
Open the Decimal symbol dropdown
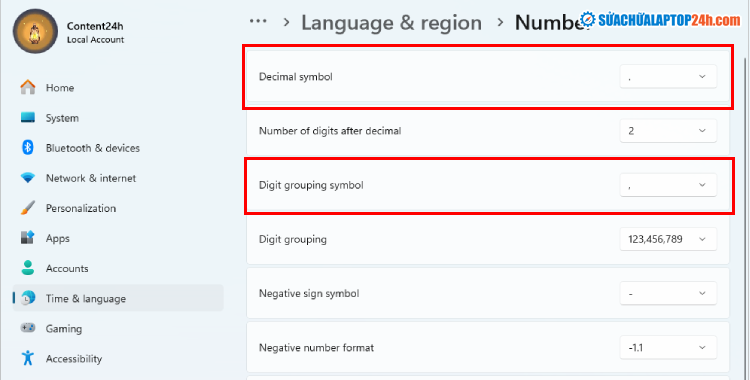668,77
